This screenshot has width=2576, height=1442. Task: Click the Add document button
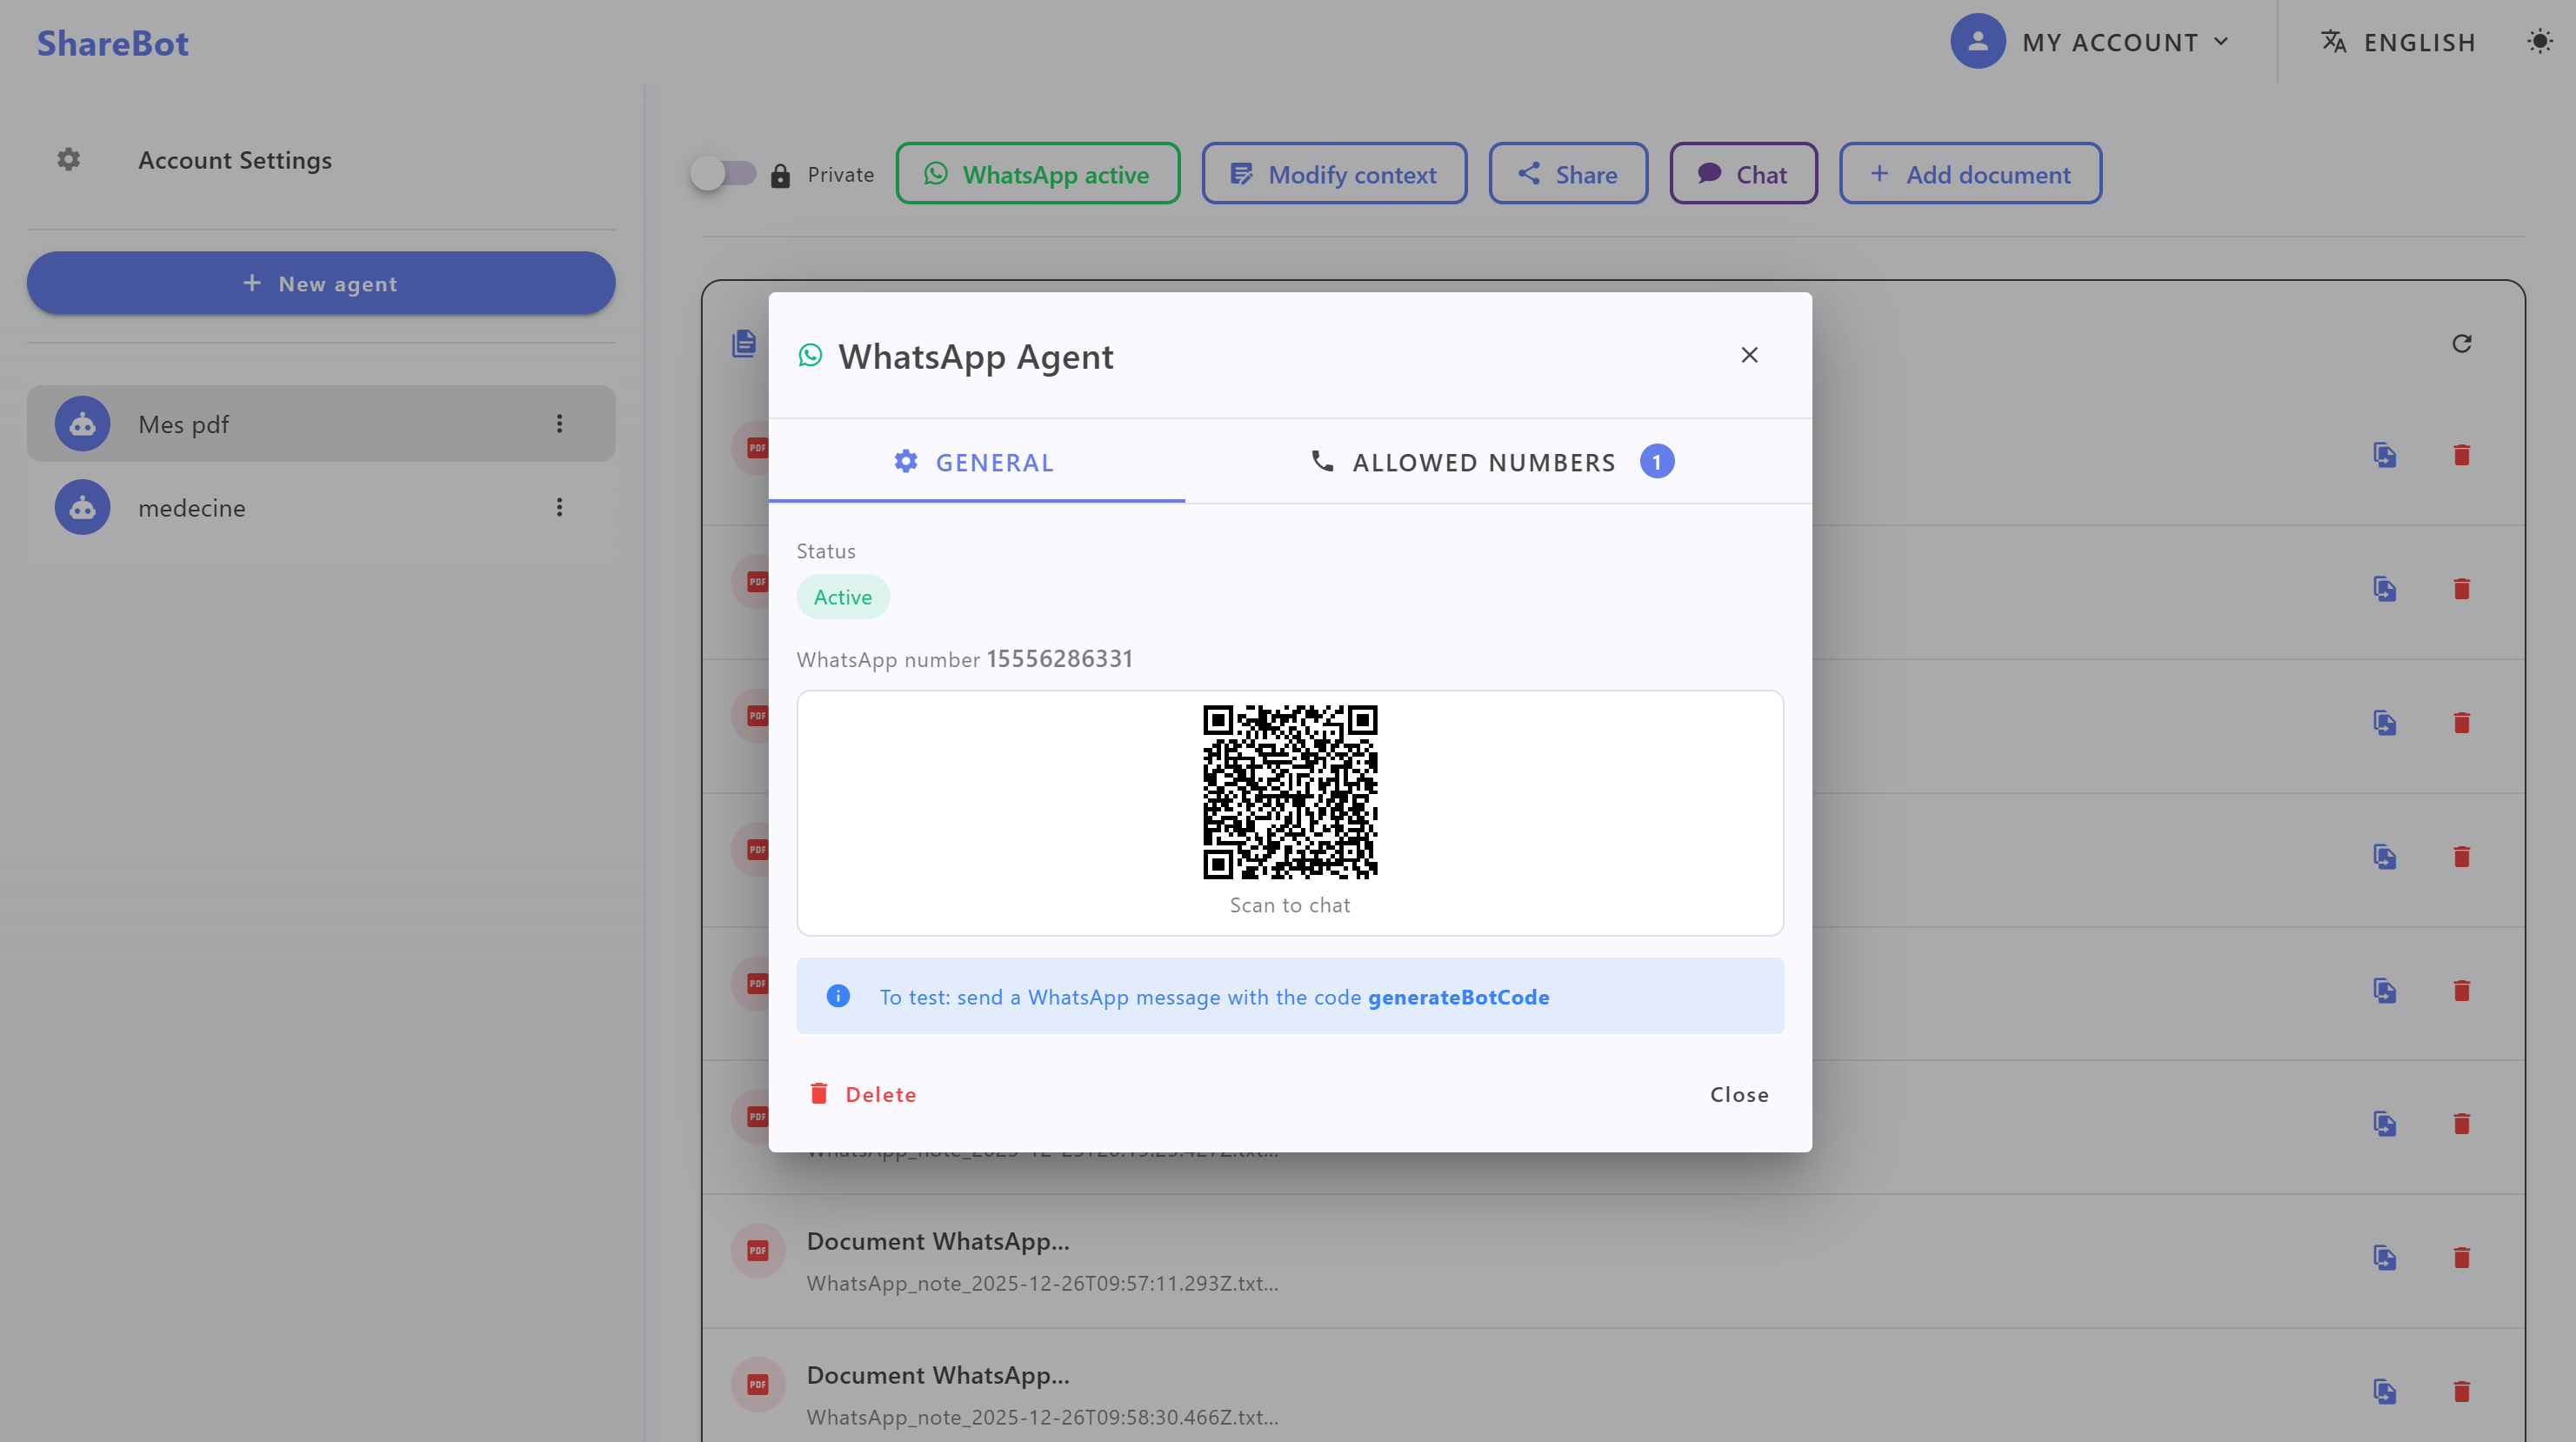coord(1969,174)
